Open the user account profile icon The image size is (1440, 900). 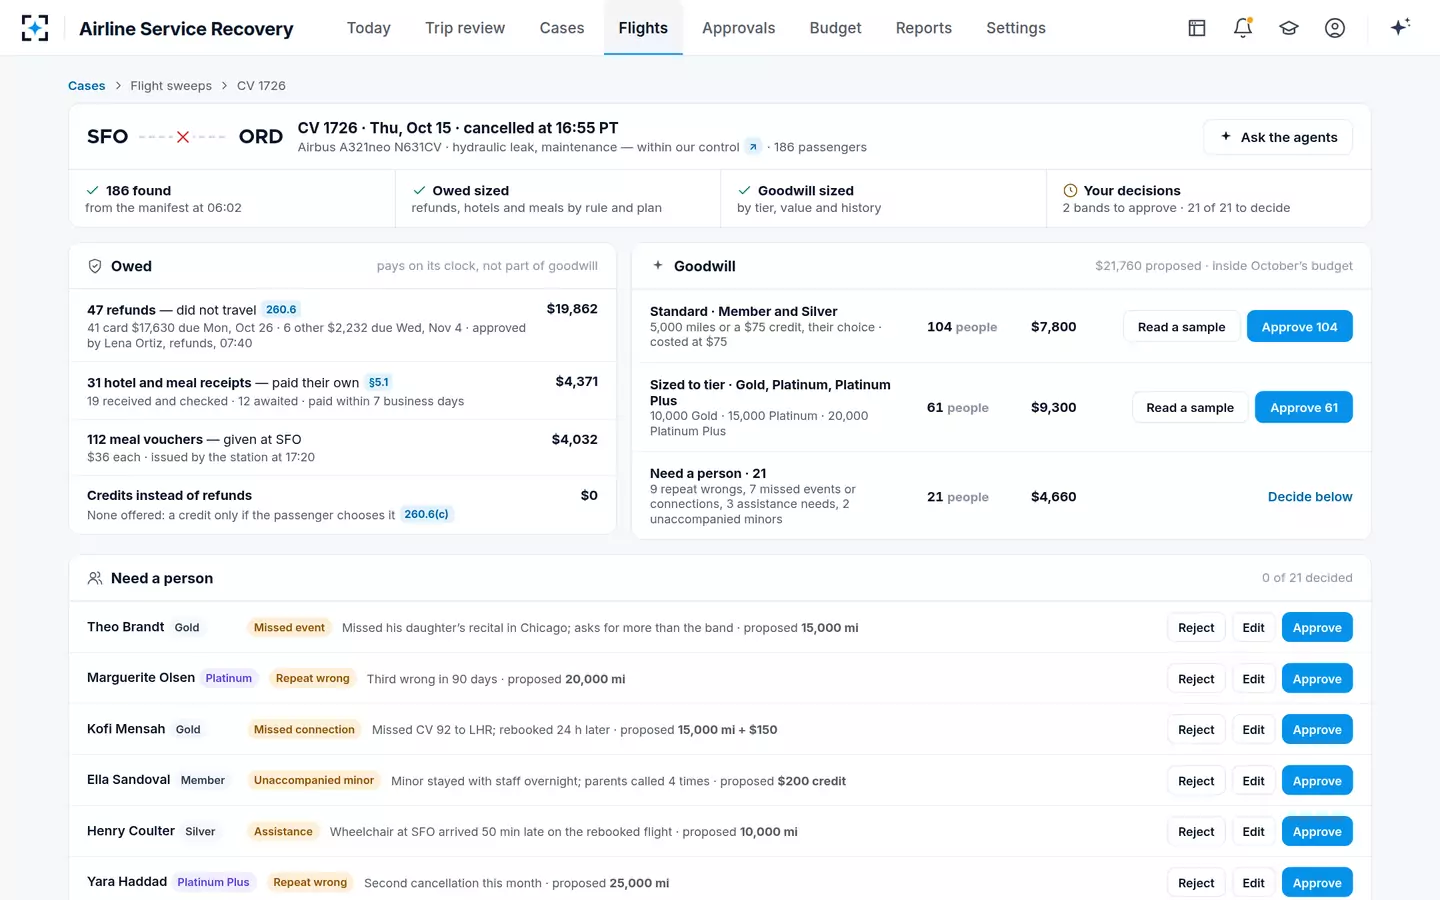coord(1335,28)
